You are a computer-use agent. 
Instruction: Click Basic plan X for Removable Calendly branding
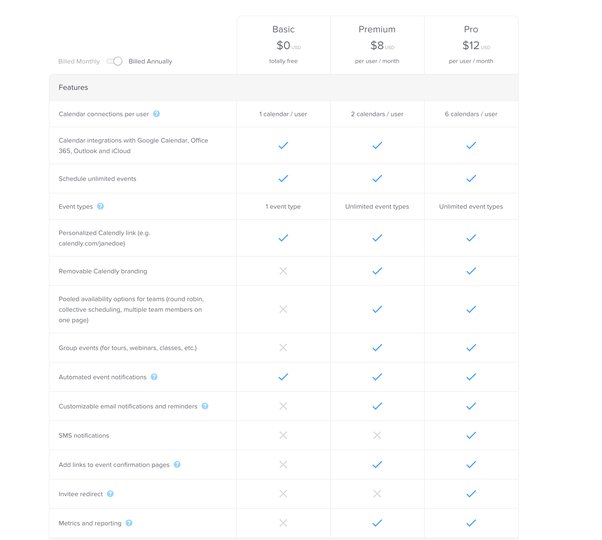coord(283,271)
